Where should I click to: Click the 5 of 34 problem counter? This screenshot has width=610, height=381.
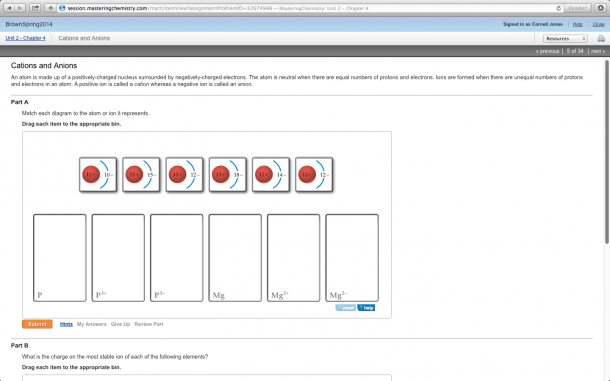575,51
